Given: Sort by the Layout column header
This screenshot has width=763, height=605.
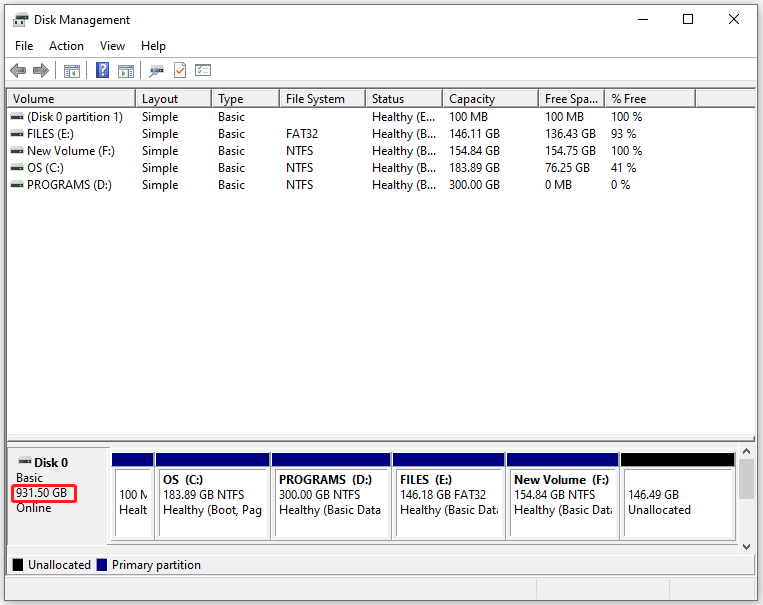Looking at the screenshot, I should point(174,99).
